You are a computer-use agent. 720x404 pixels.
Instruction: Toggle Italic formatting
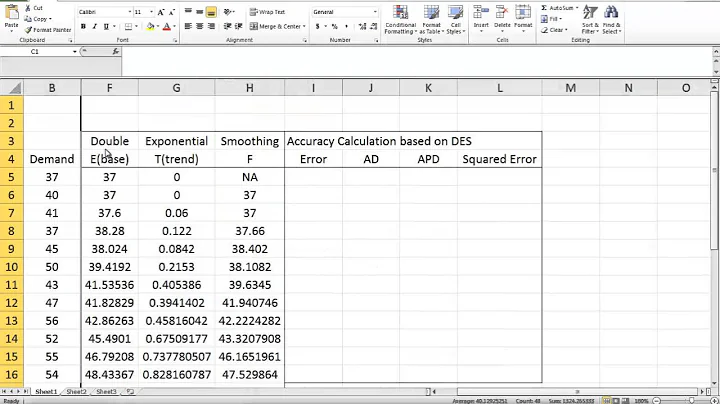pos(95,27)
